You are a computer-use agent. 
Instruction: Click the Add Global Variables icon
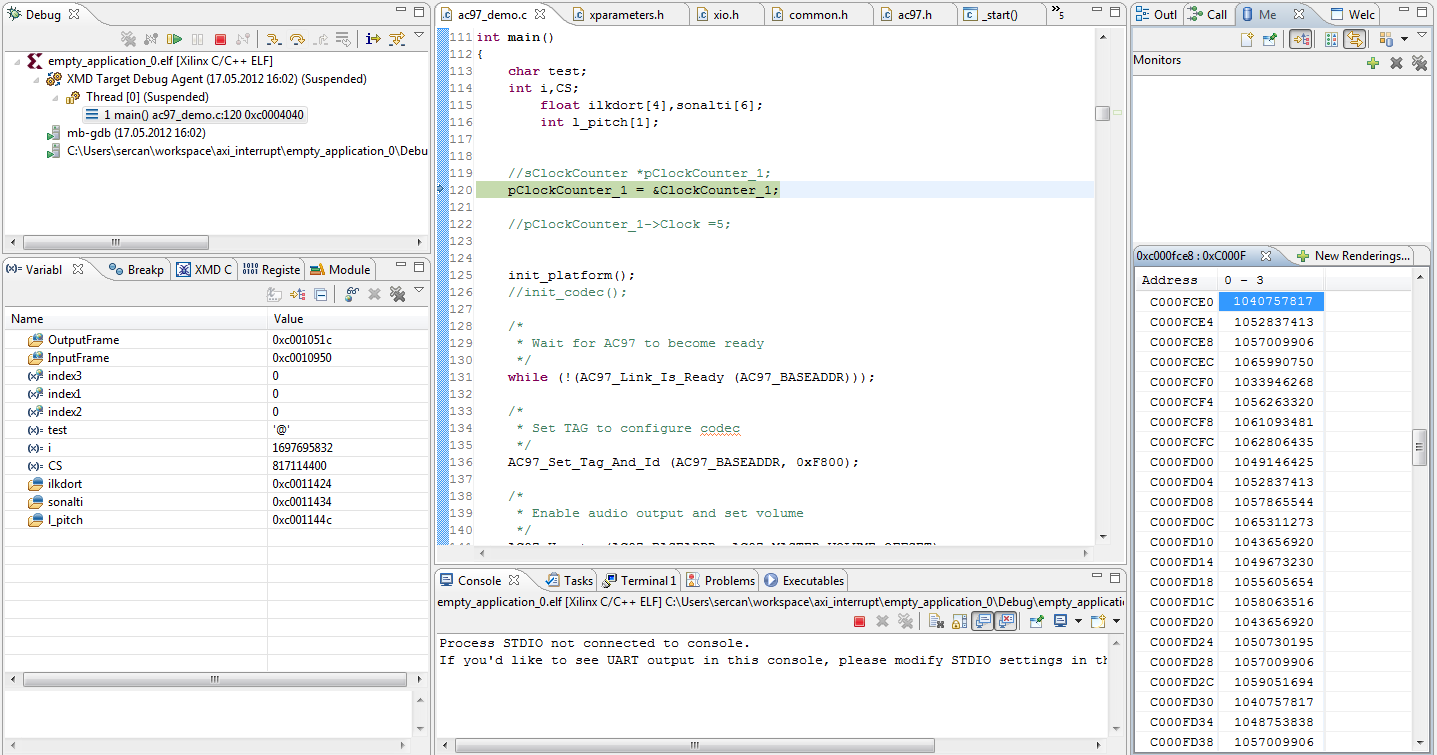pos(352,294)
